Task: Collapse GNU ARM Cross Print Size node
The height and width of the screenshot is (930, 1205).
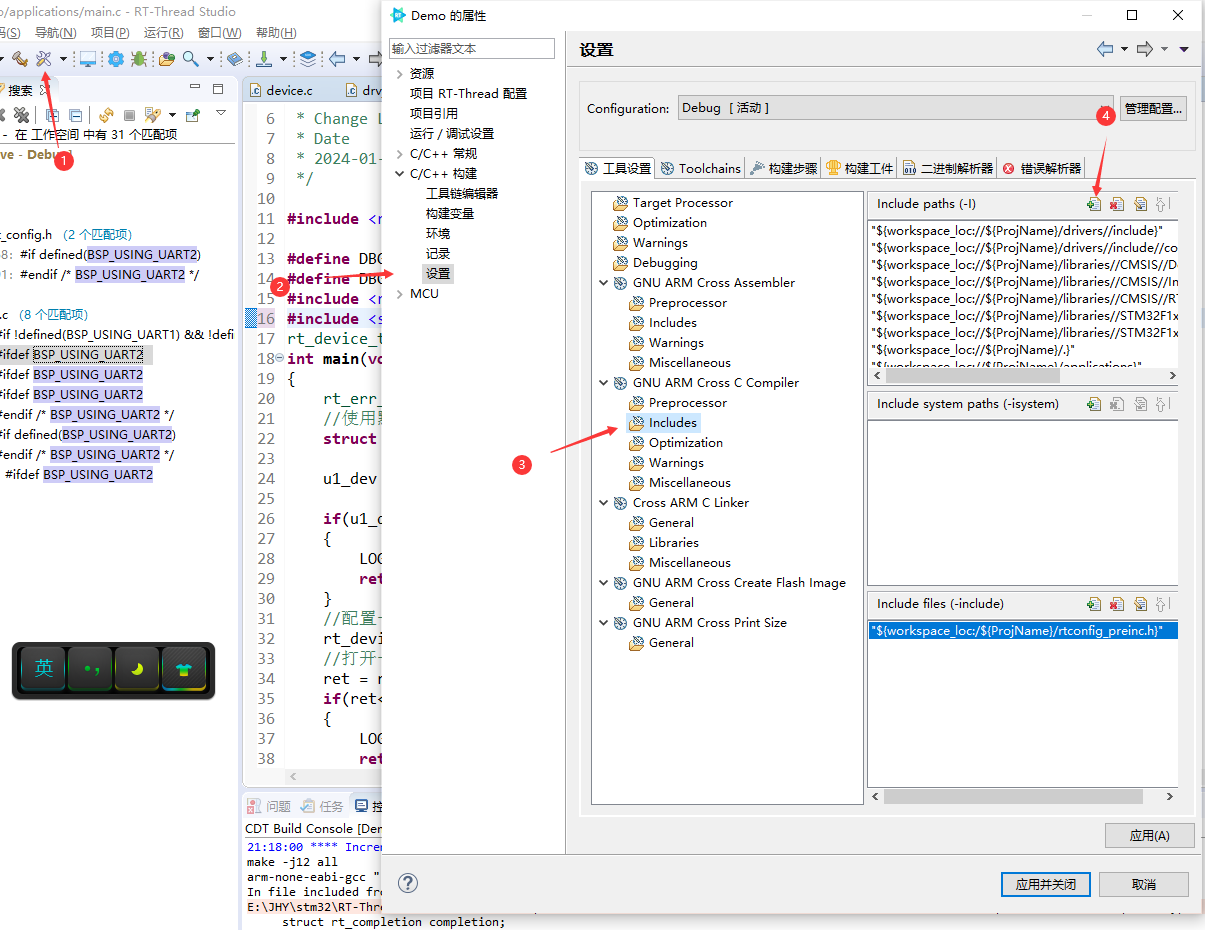Action: pos(604,623)
